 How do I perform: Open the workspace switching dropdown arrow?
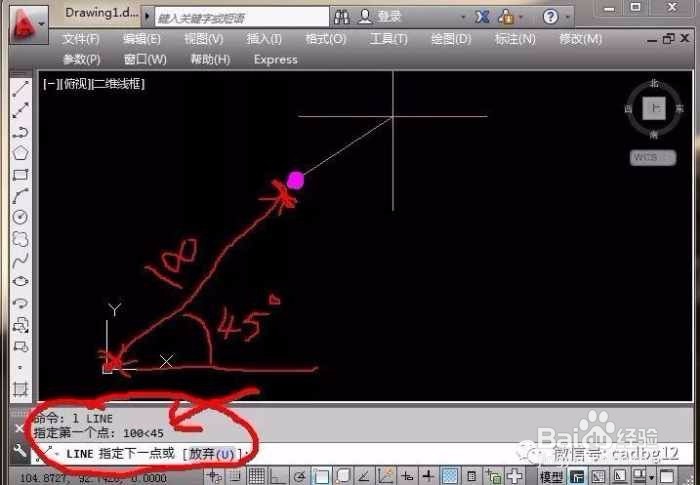650,478
